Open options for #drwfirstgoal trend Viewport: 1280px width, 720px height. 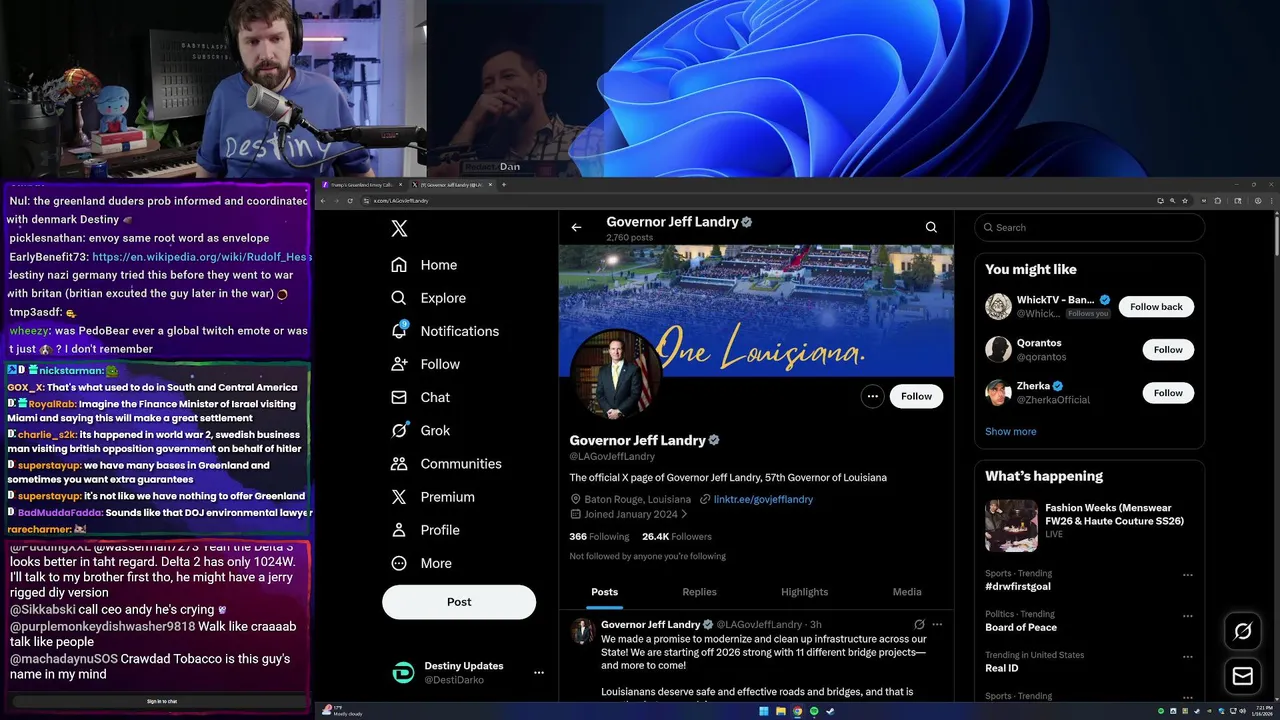[1188, 575]
